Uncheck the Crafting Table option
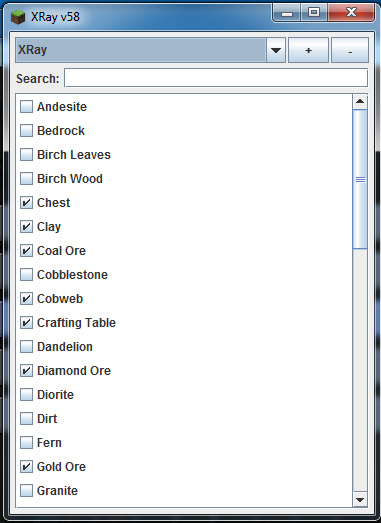Screen dimensions: 381x523 click(x=26, y=323)
